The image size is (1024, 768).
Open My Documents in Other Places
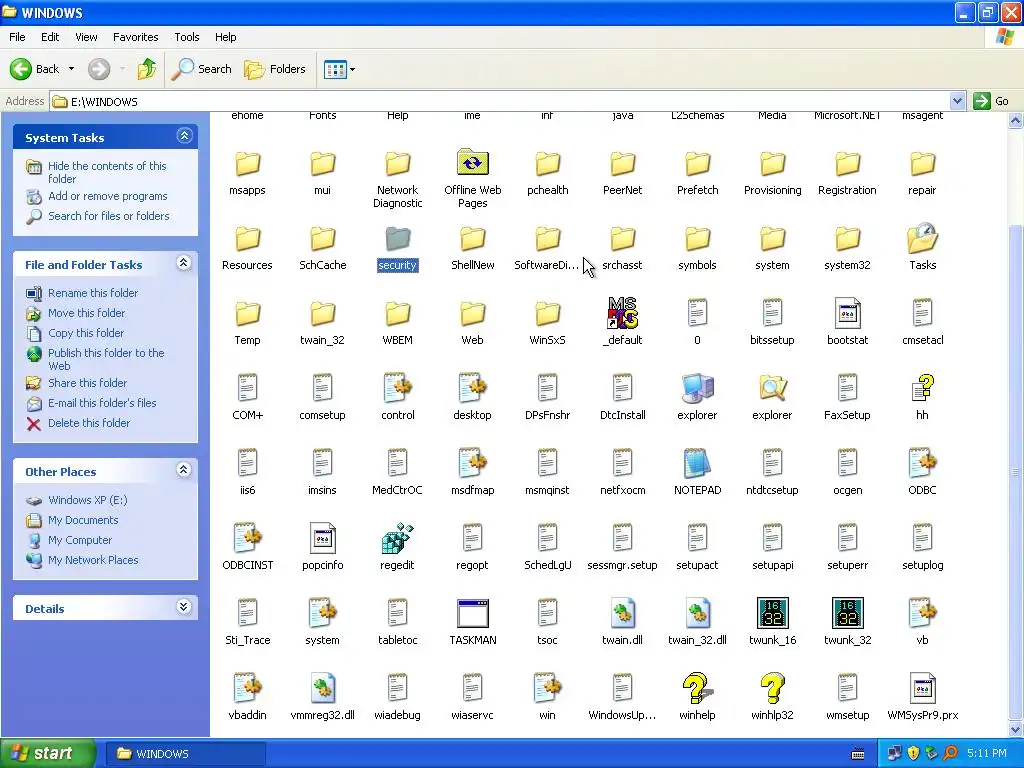[x=83, y=520]
